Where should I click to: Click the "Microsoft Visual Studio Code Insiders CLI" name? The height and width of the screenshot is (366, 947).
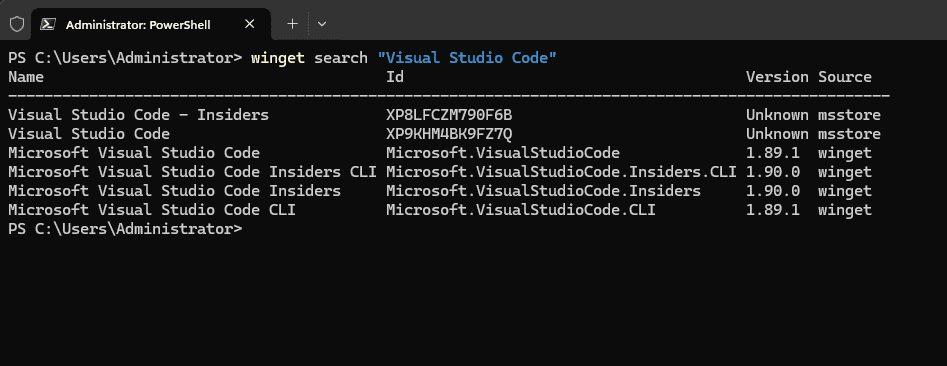193,172
